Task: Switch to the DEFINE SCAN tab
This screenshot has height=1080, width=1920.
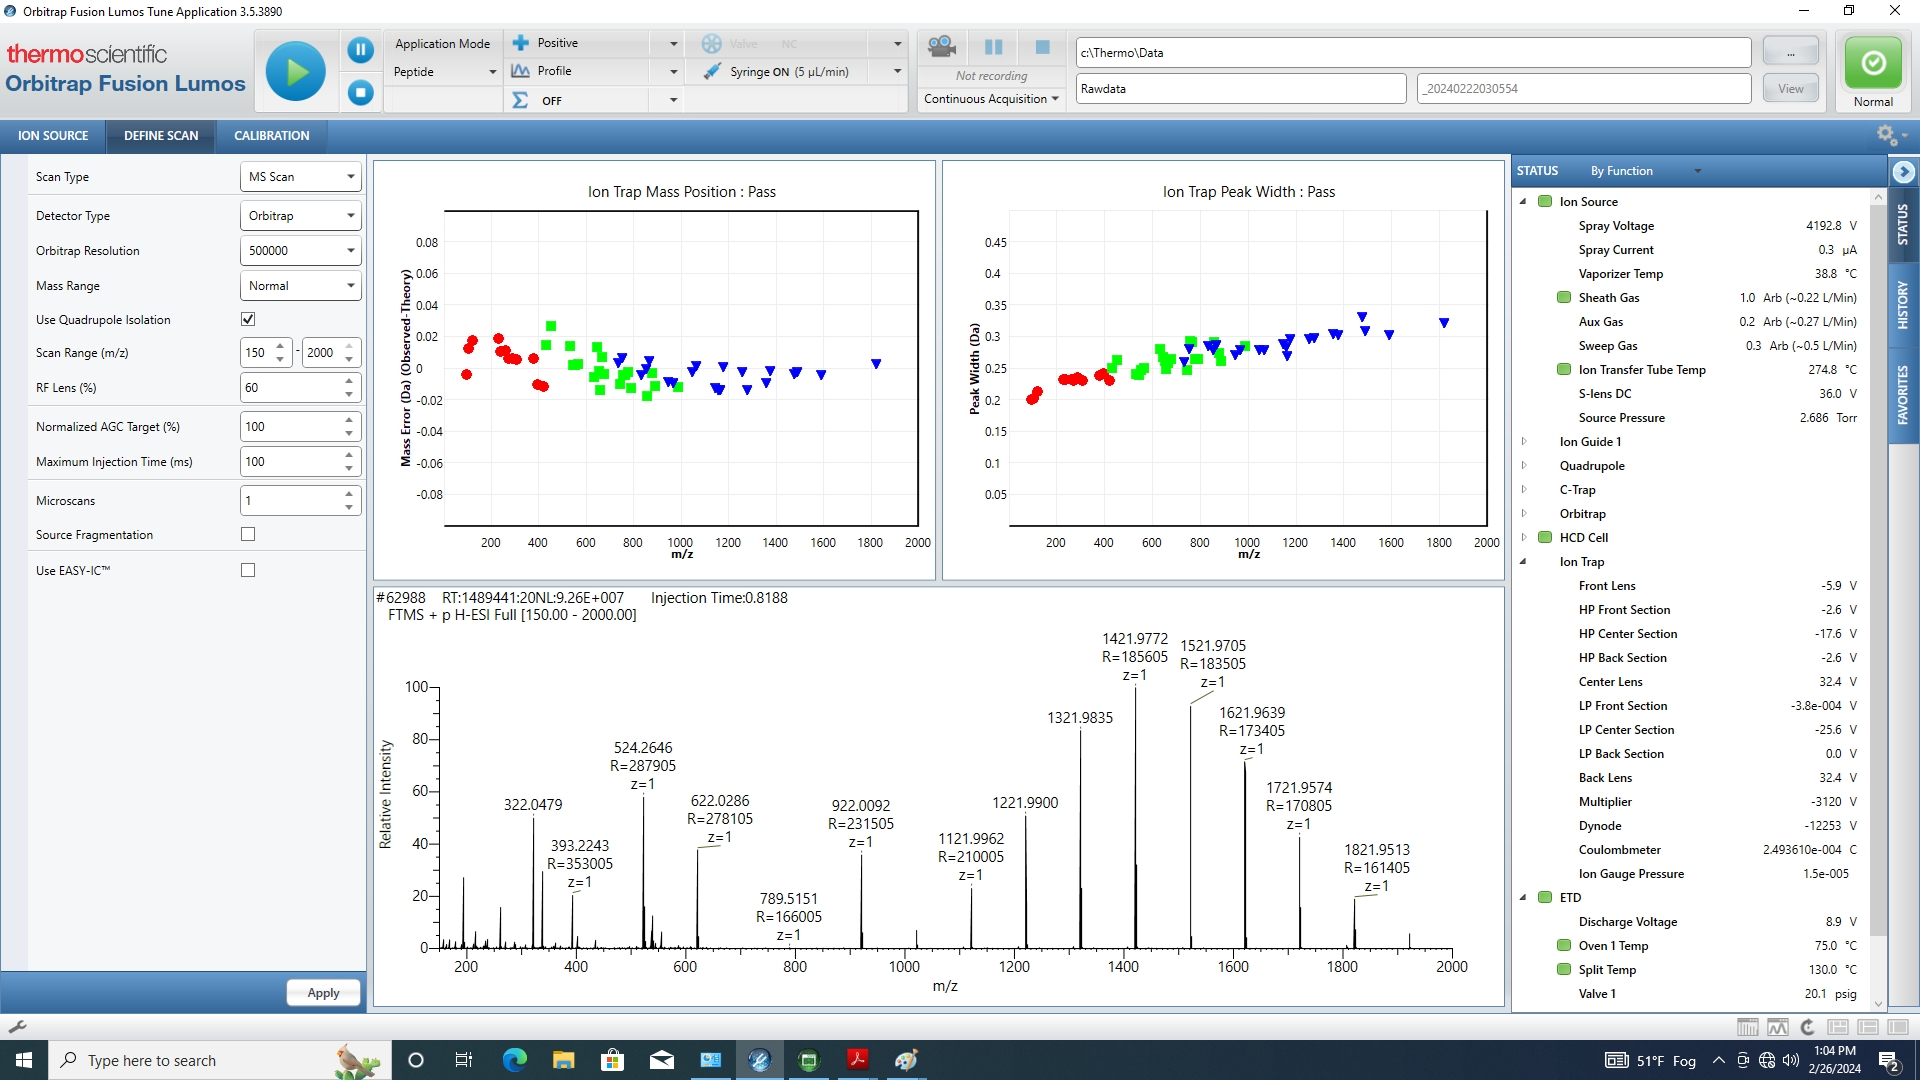Action: (x=160, y=135)
